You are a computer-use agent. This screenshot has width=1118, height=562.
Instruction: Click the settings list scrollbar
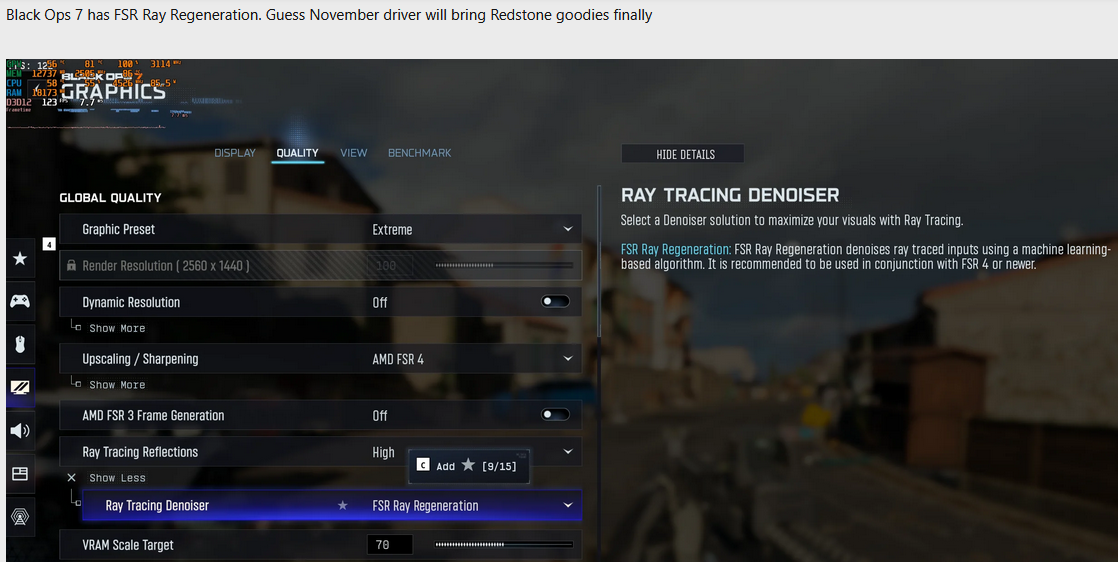pos(600,260)
